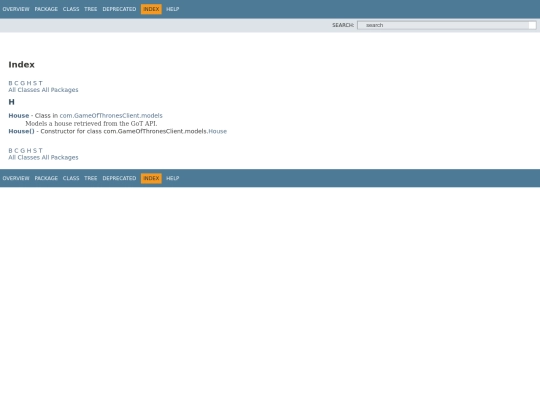Open All Classes link below upper index
540x405 pixels.
24,90
